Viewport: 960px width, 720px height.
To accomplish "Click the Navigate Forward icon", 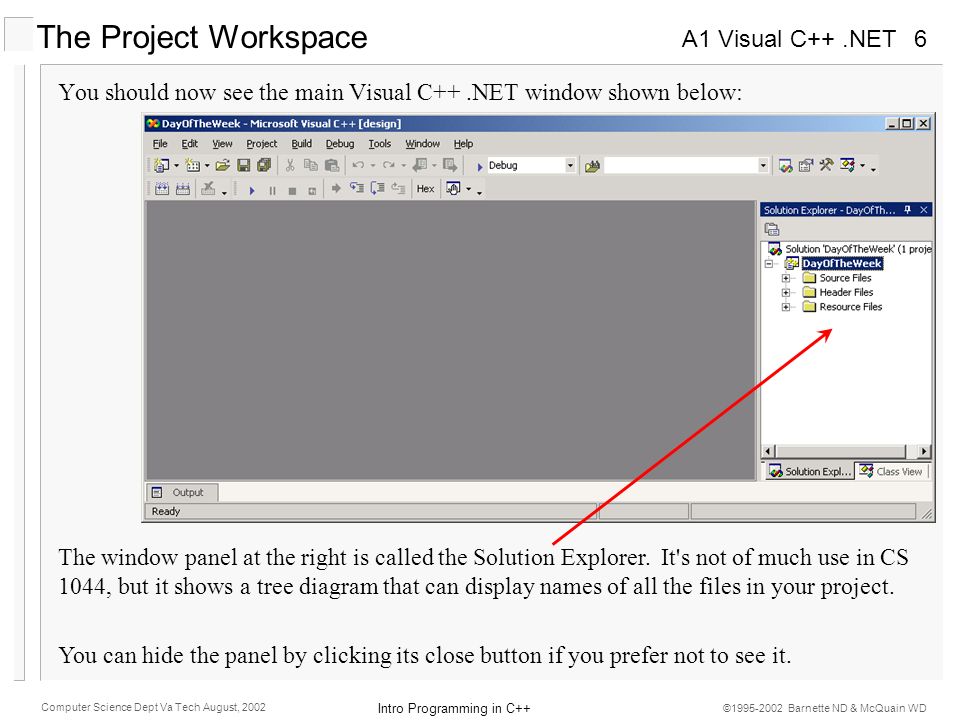I will (450, 165).
